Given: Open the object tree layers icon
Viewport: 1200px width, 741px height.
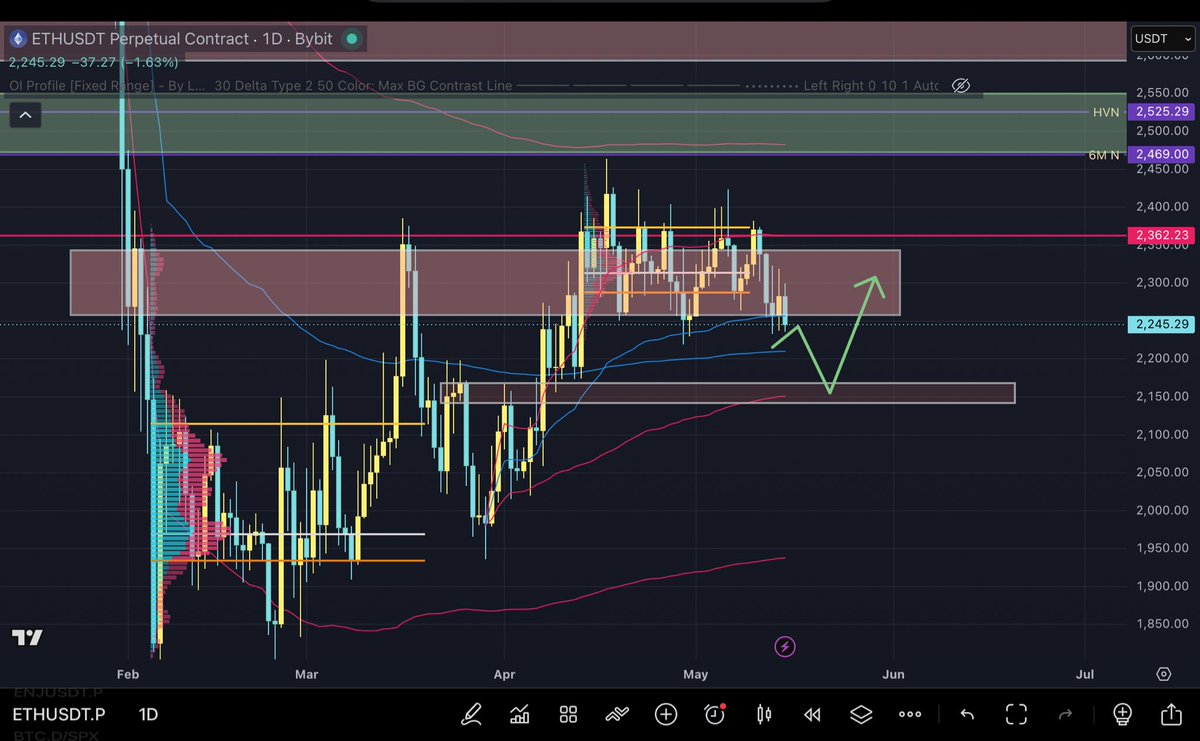Looking at the screenshot, I should (x=861, y=714).
